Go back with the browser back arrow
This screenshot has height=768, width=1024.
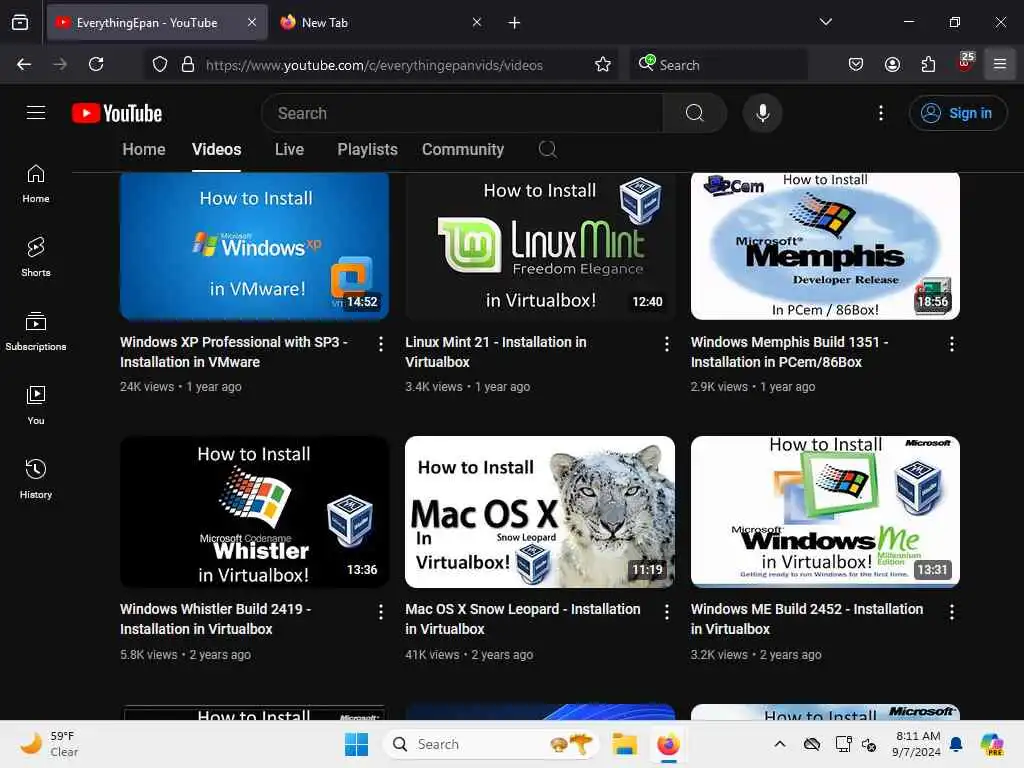(24, 64)
